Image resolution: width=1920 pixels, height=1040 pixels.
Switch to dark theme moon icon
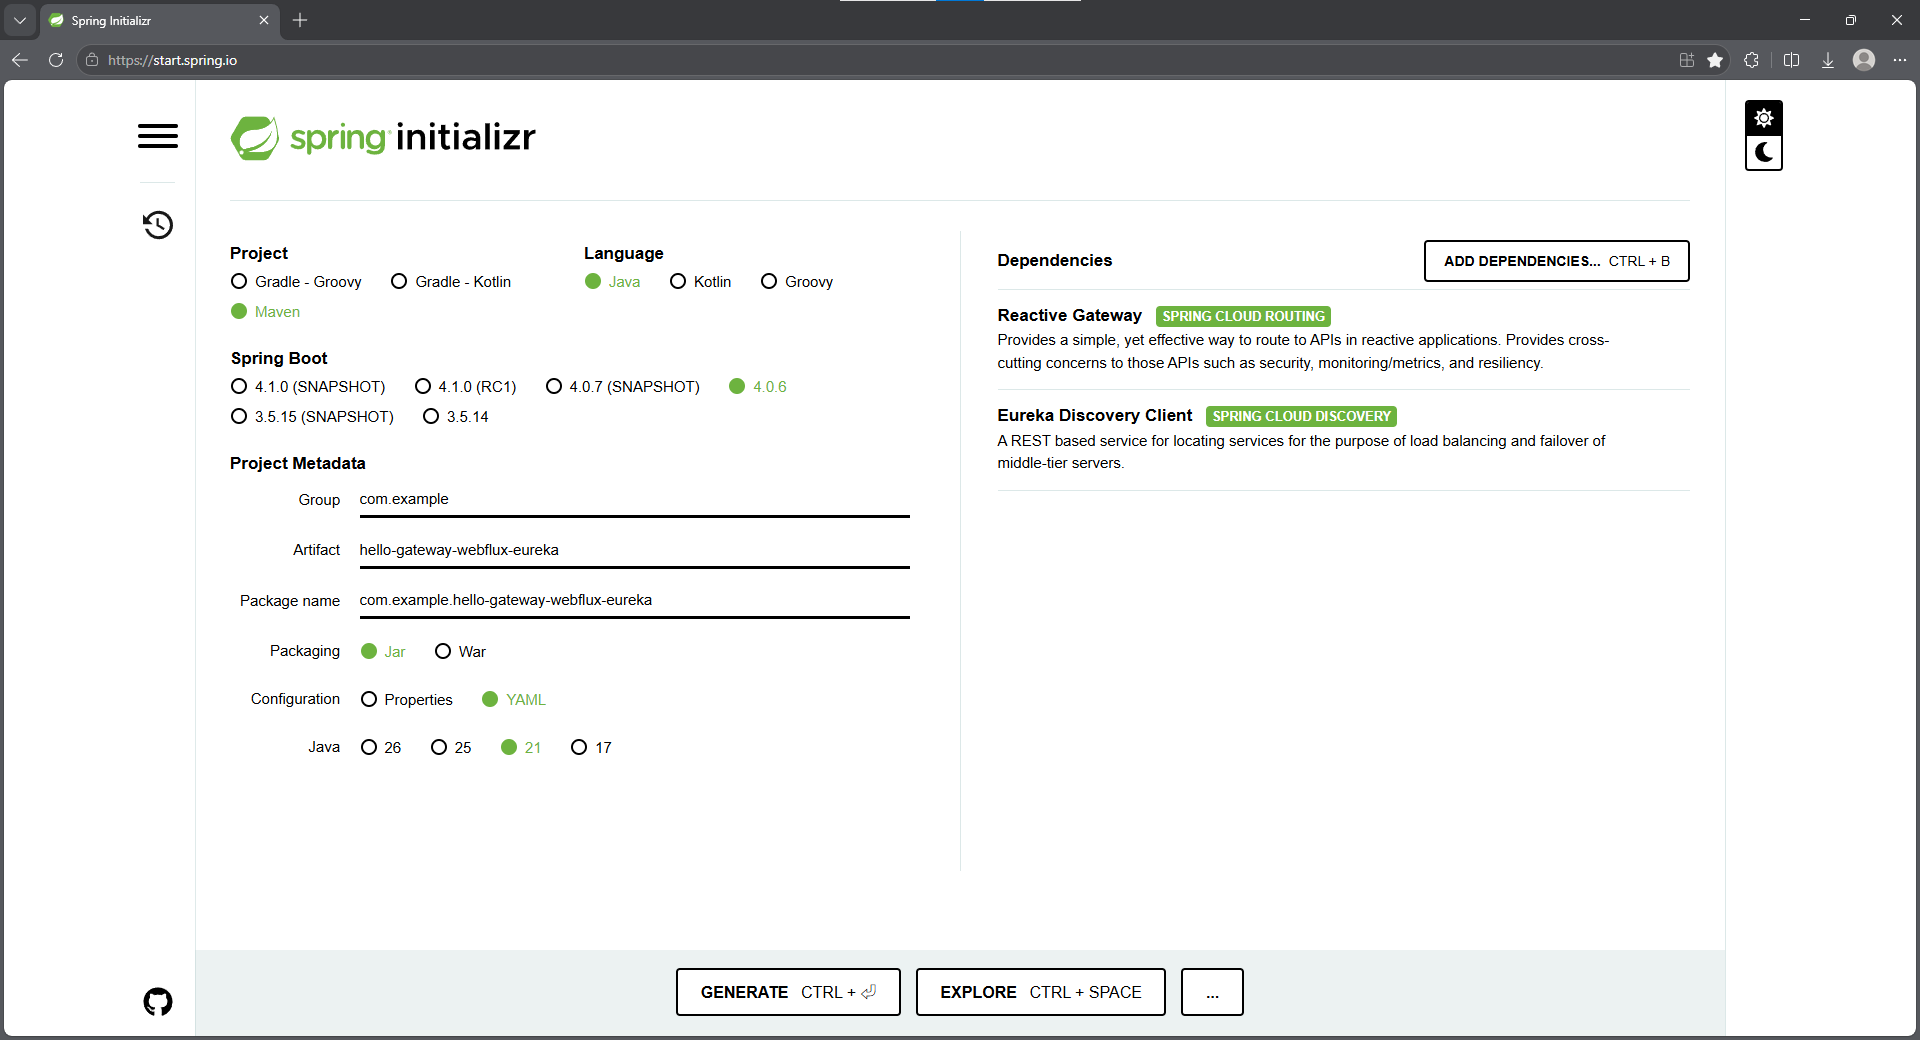(1763, 153)
